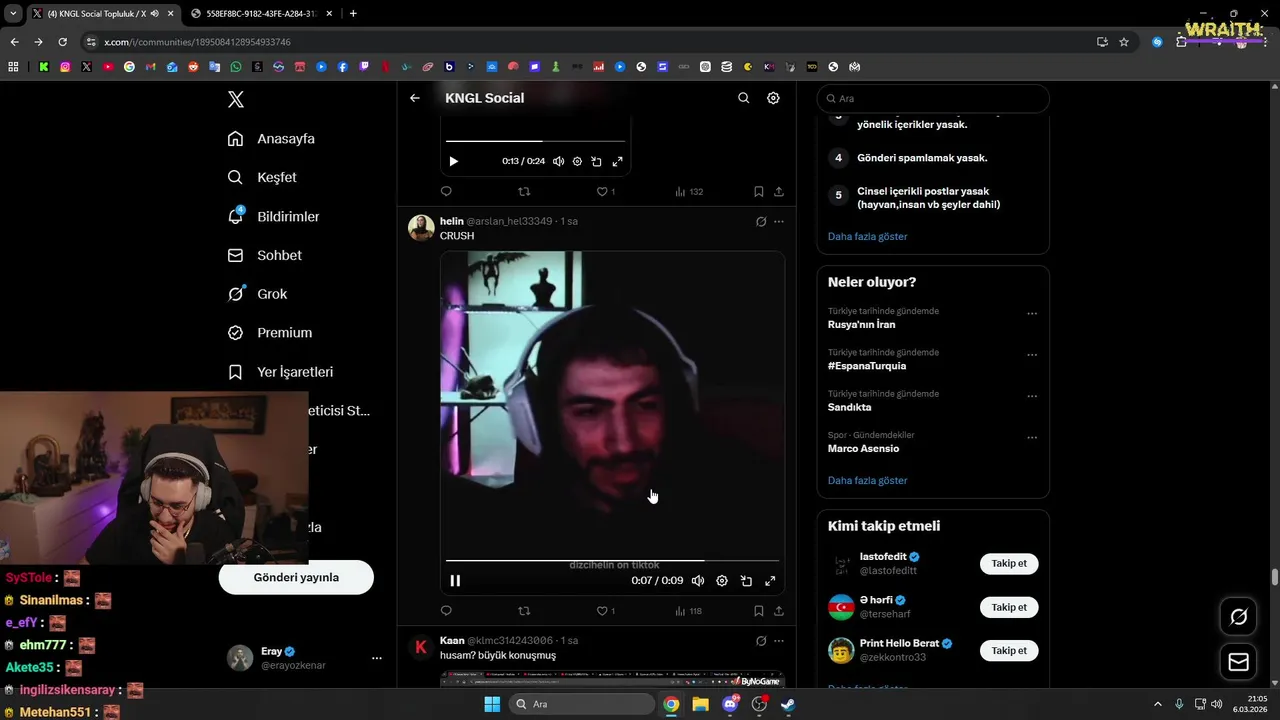Bookmark this page with star icon
The image size is (1280, 720).
click(x=1124, y=42)
